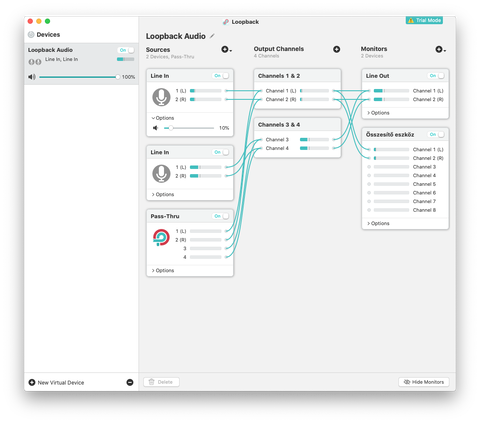Click the Trial Mode warning badge
The height and width of the screenshot is (423, 480).
coord(424,20)
